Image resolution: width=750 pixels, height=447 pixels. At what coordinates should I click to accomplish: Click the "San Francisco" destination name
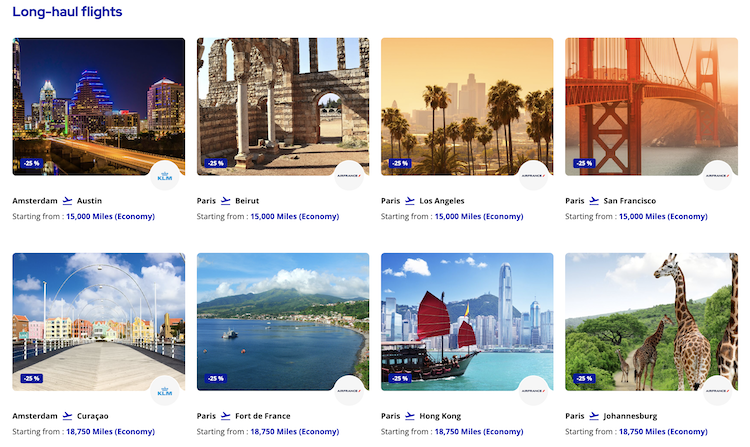pyautogui.click(x=629, y=201)
